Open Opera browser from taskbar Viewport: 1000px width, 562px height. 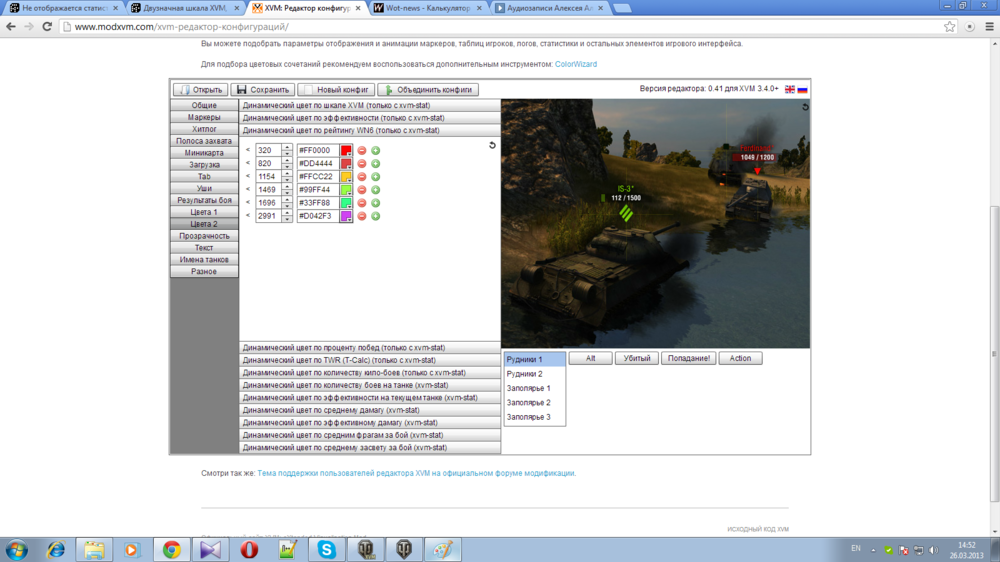249,549
